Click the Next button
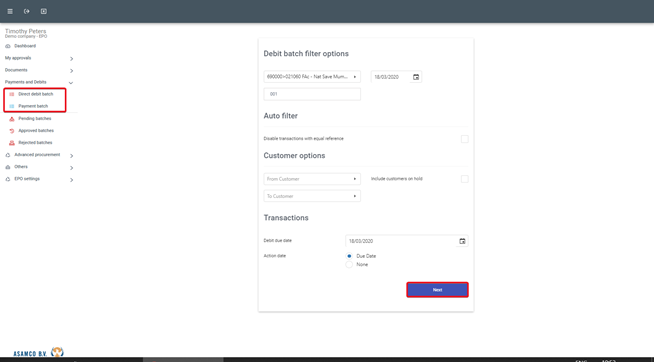654x362 pixels. (437, 290)
